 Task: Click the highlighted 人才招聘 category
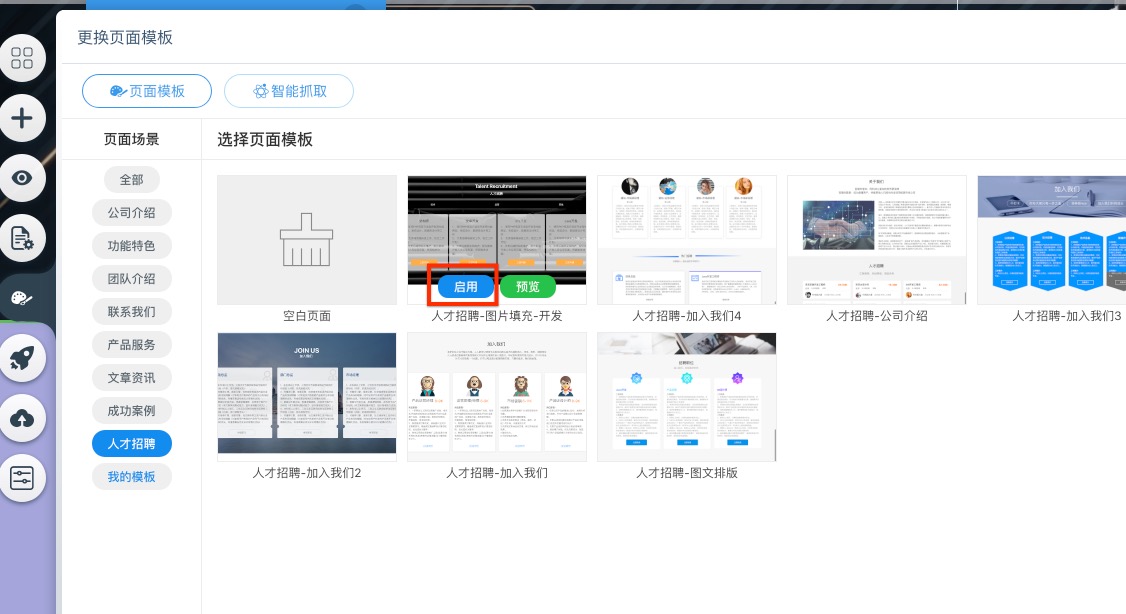pyautogui.click(x=131, y=443)
